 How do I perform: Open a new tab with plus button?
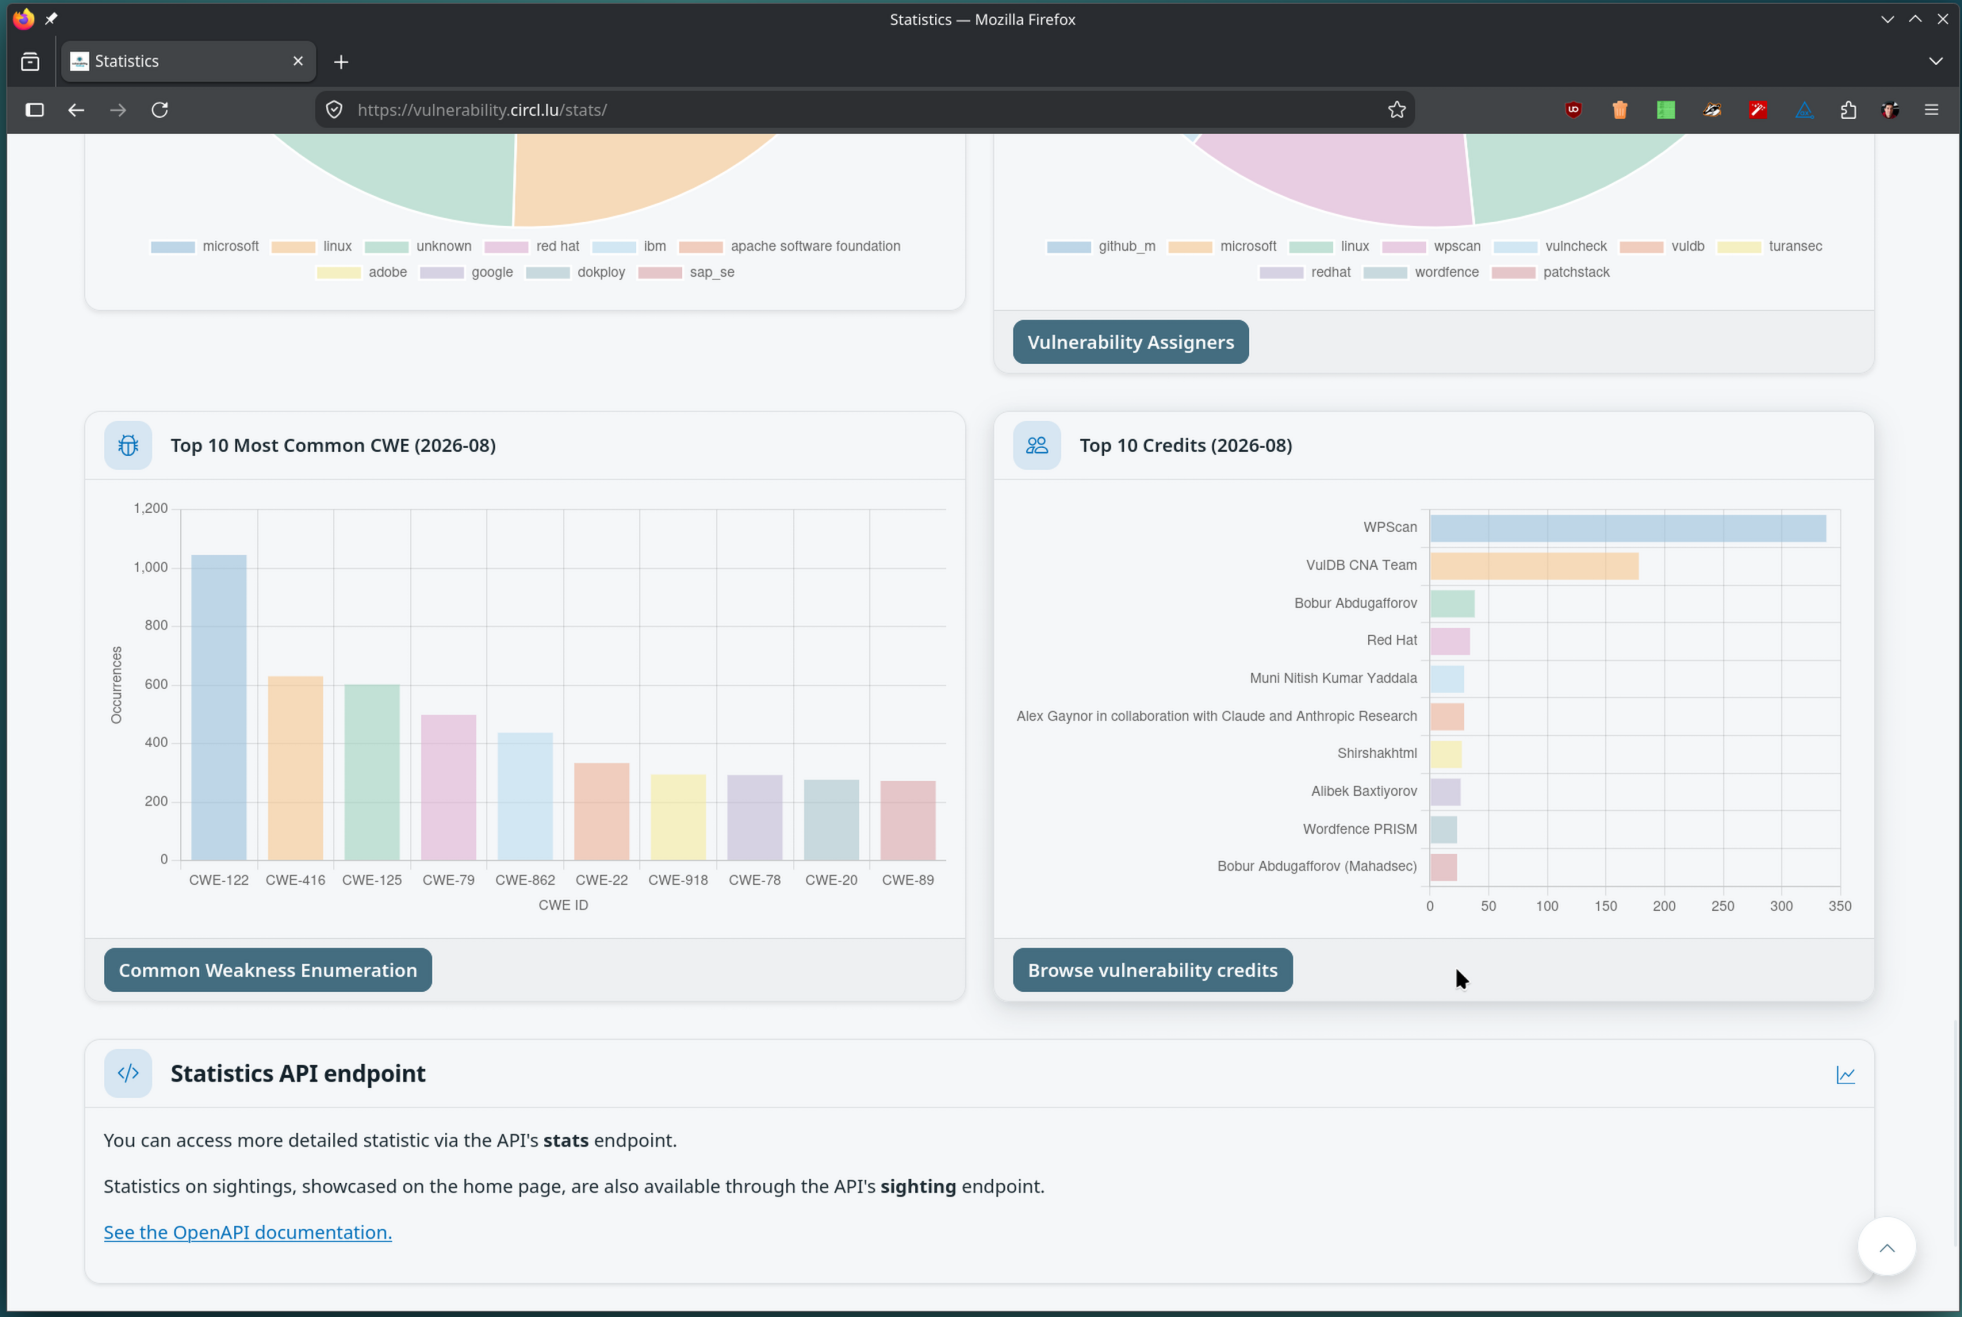click(x=341, y=62)
